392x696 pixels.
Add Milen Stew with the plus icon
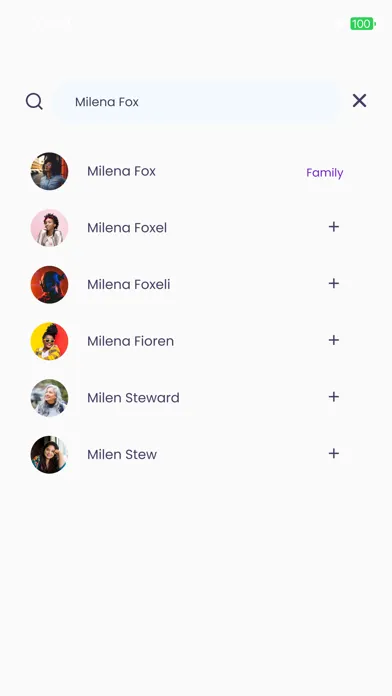[x=333, y=453]
